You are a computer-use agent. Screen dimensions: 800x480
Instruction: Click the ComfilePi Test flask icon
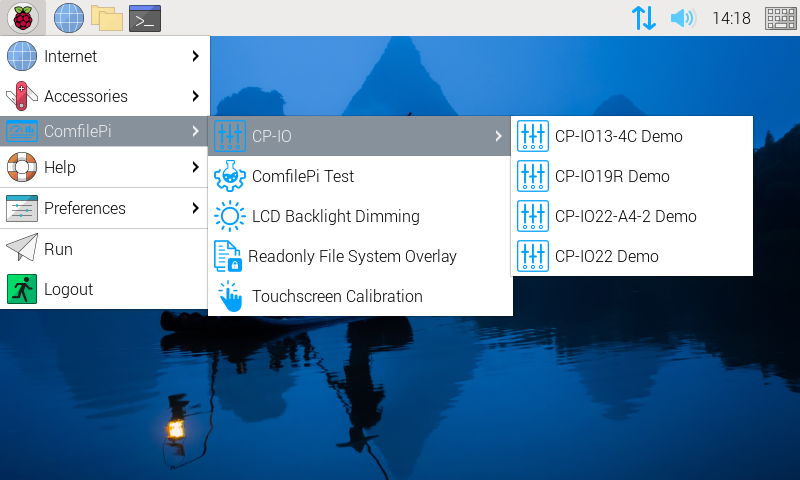click(x=230, y=176)
